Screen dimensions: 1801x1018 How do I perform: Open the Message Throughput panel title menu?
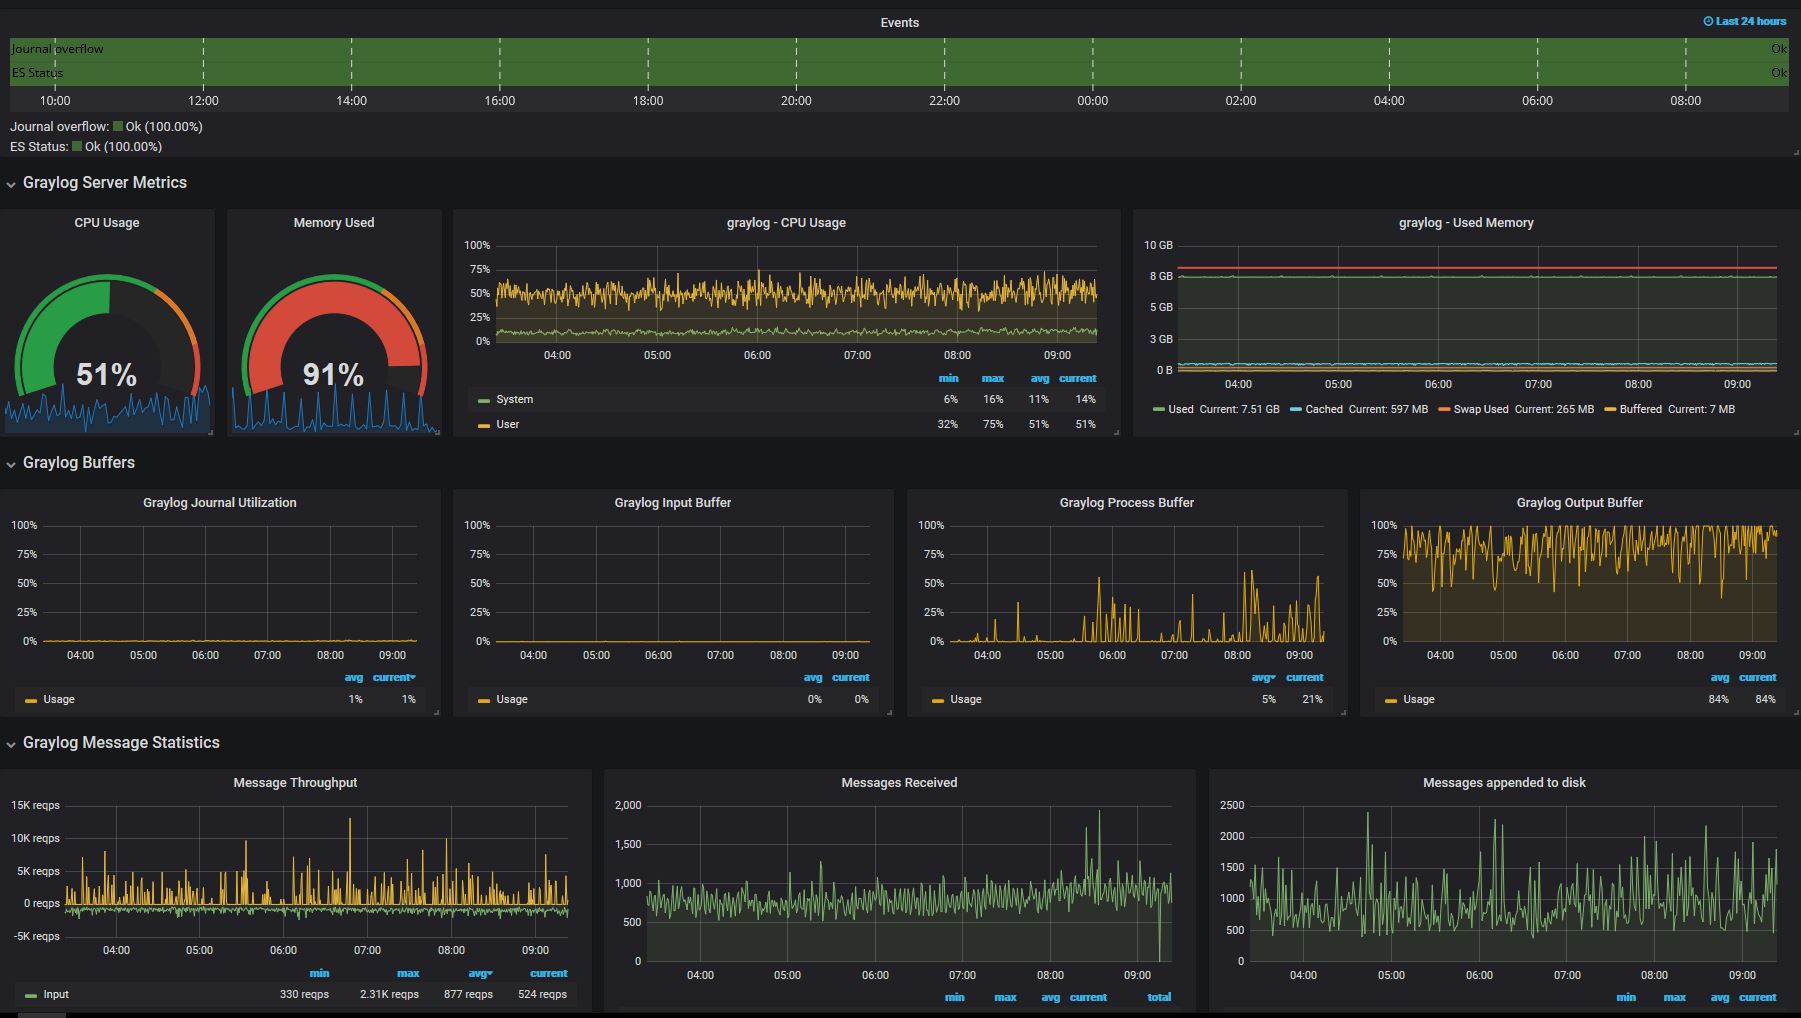[x=295, y=783]
